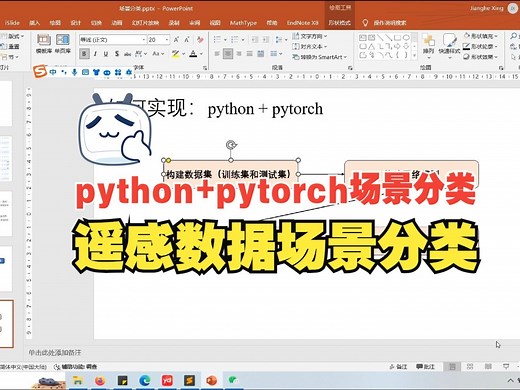This screenshot has width=520, height=390.
Task: Open the Text Direction option
Action: pyautogui.click(x=310, y=36)
